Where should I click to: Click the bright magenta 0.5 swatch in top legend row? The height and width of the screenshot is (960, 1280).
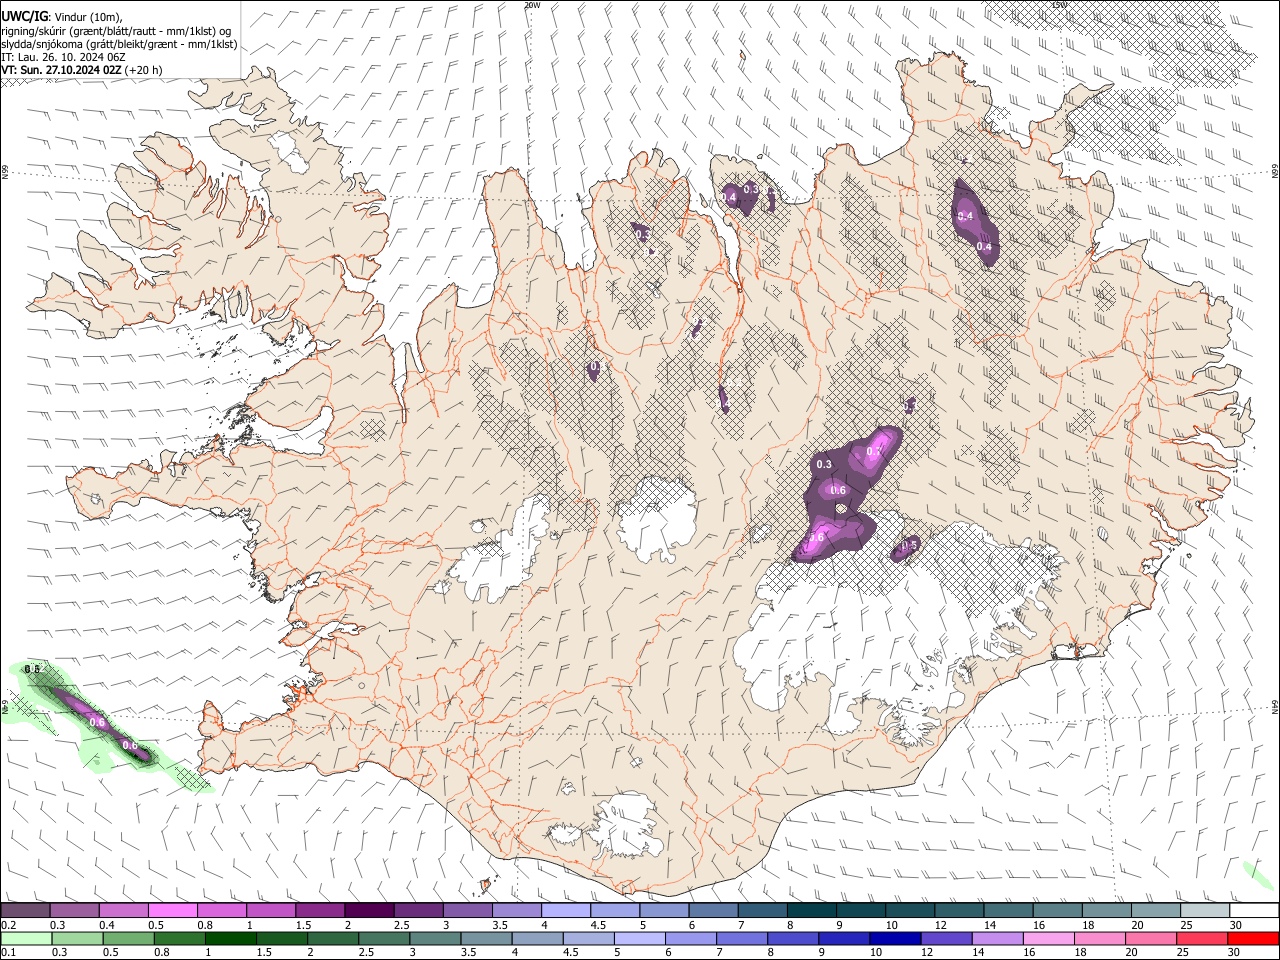[172, 911]
